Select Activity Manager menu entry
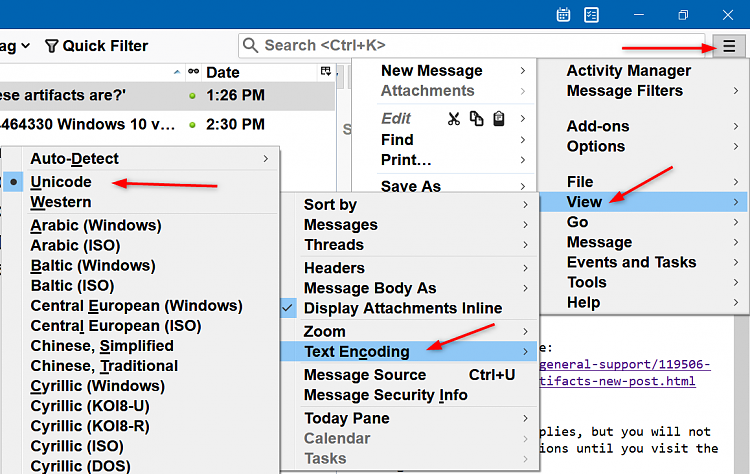The width and height of the screenshot is (750, 474). pos(628,71)
